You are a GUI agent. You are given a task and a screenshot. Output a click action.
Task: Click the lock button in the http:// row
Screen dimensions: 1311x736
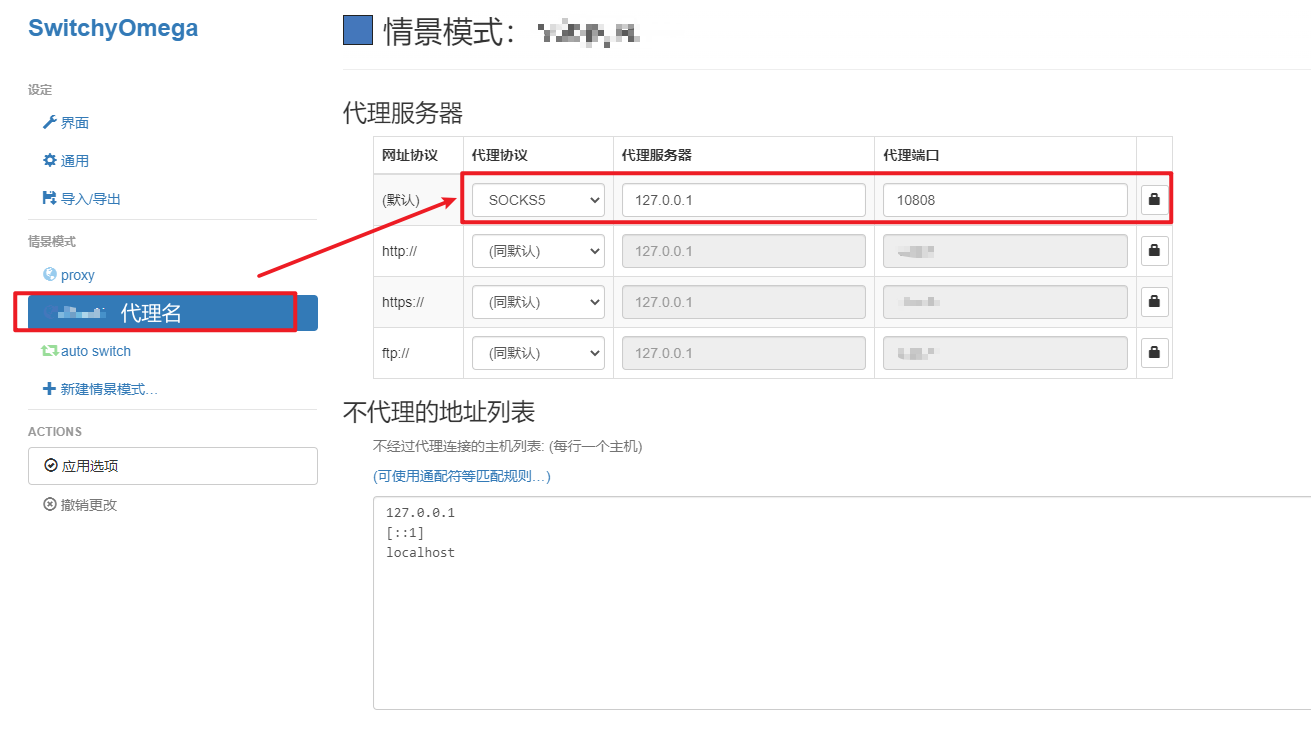pyautogui.click(x=1155, y=250)
